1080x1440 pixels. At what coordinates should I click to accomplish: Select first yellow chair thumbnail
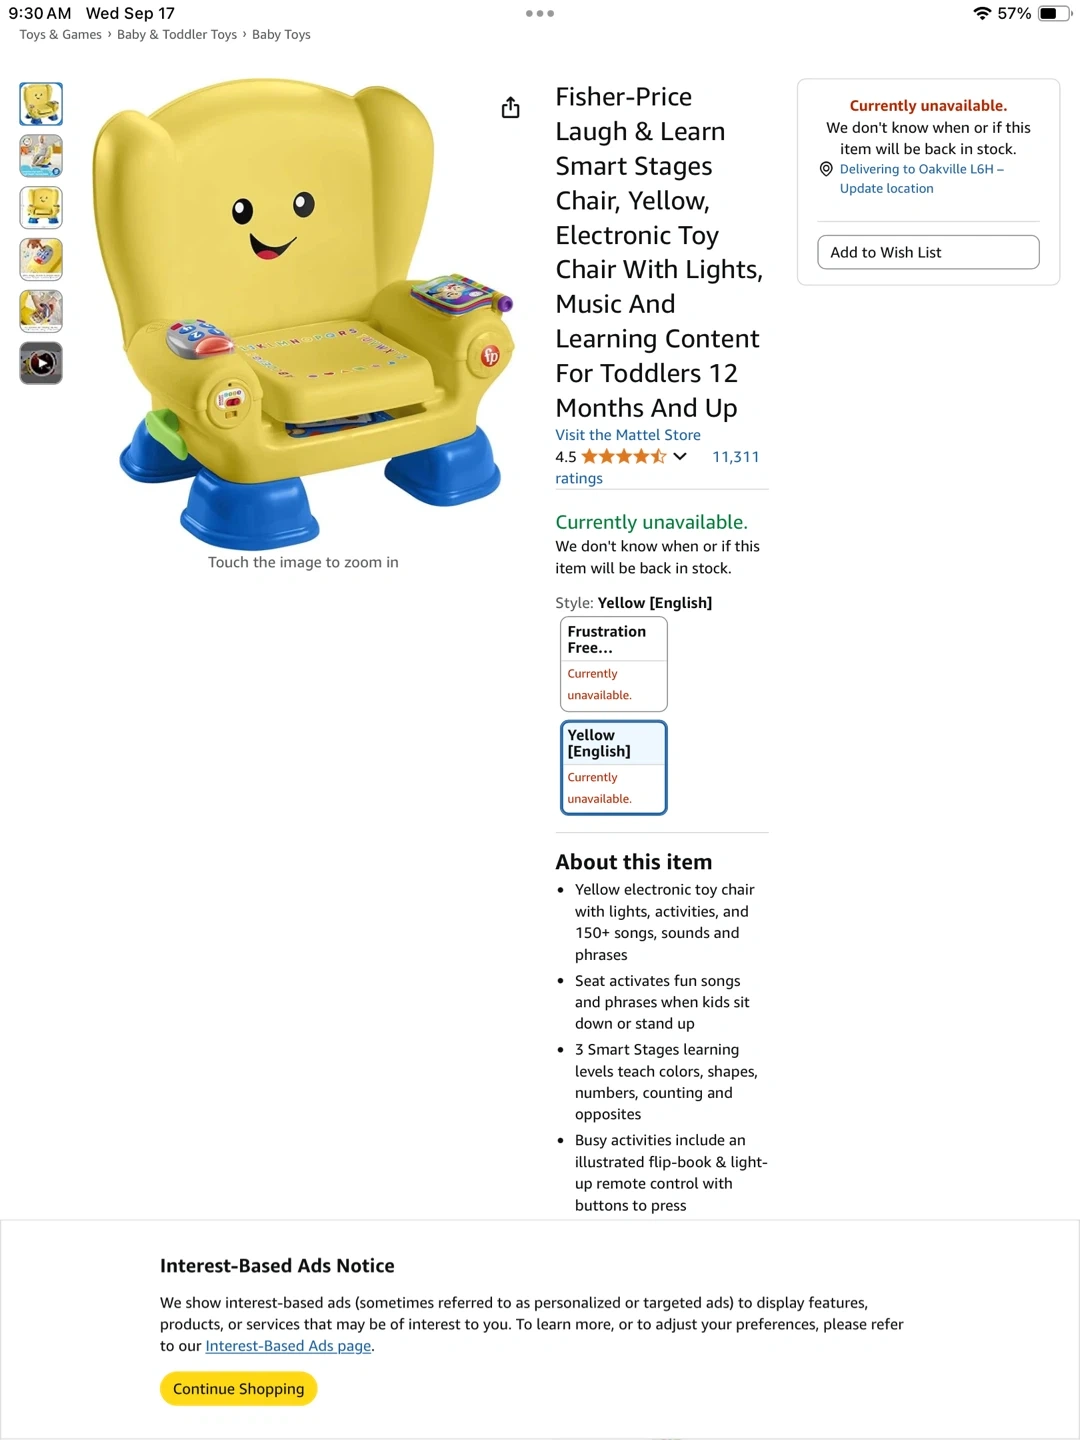pos(41,104)
